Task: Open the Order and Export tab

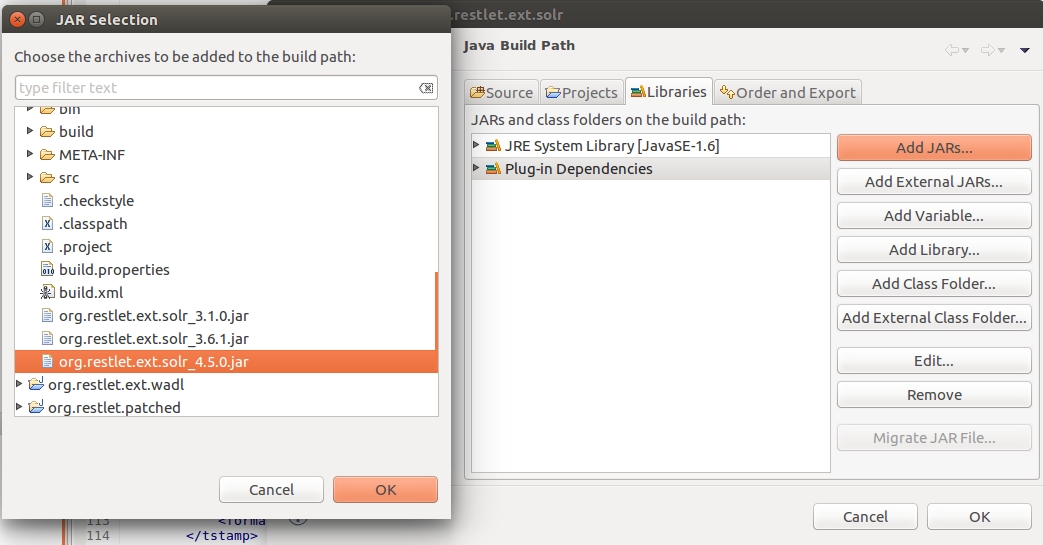Action: pos(788,92)
